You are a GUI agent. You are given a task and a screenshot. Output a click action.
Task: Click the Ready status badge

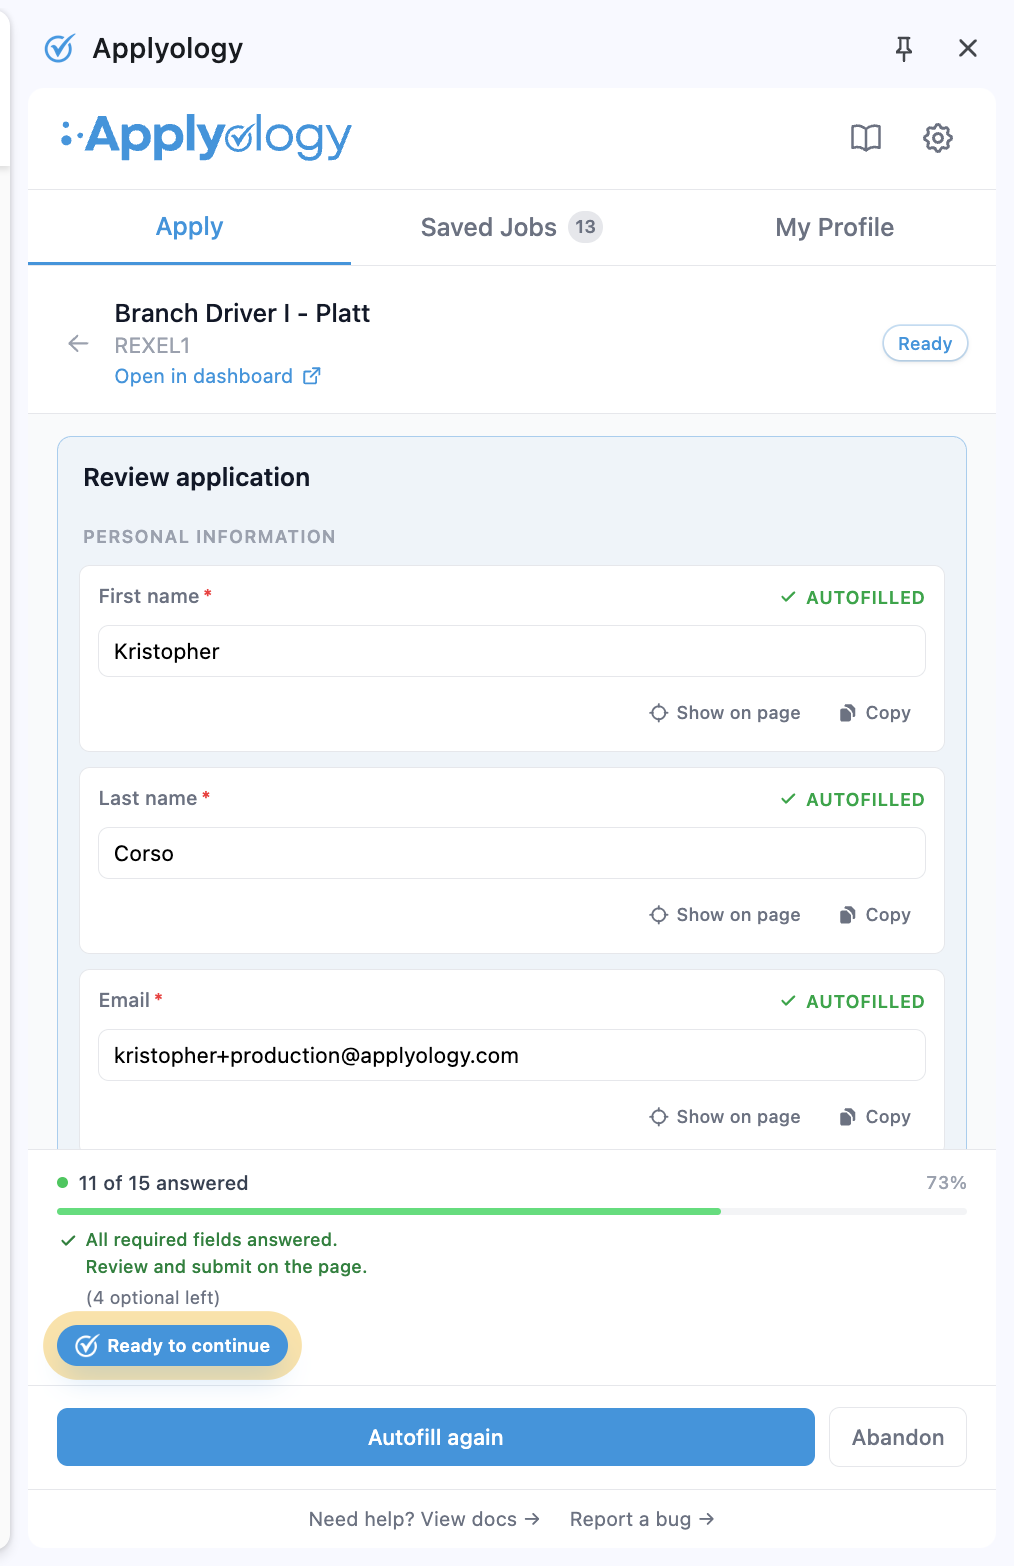pos(925,344)
